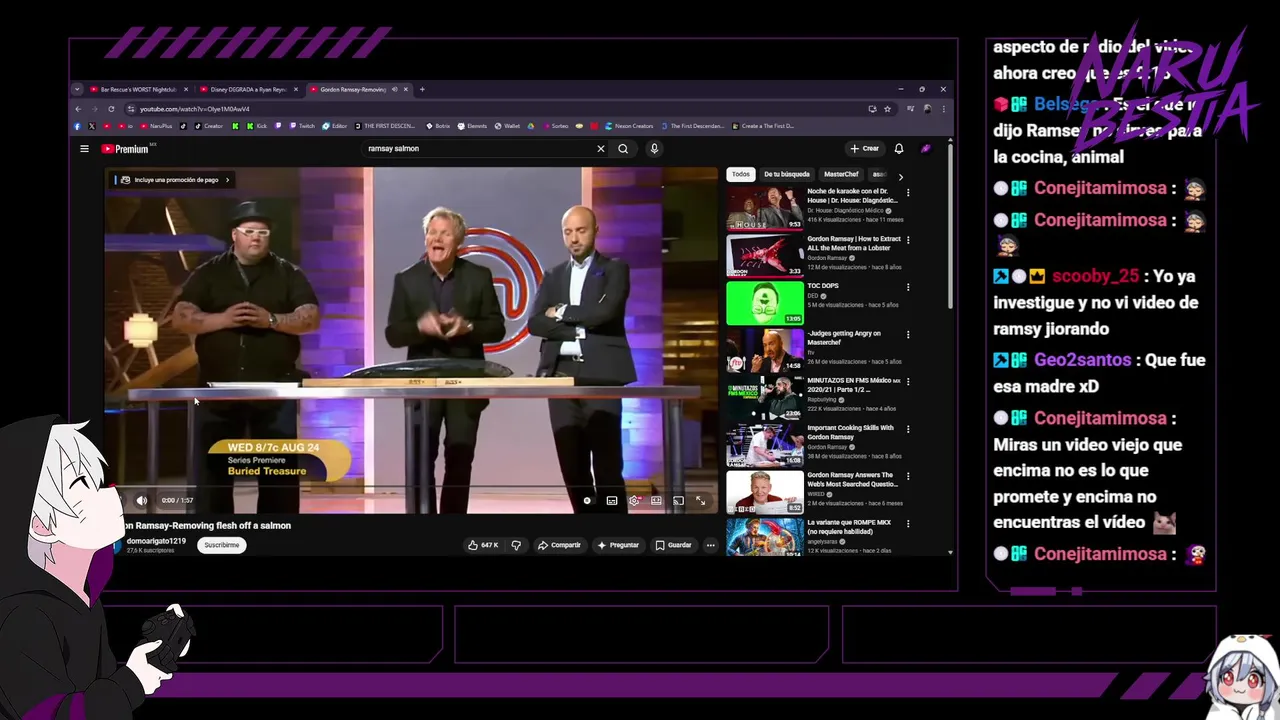Seek on the video progress bar
The image size is (1280, 720).
(411, 488)
